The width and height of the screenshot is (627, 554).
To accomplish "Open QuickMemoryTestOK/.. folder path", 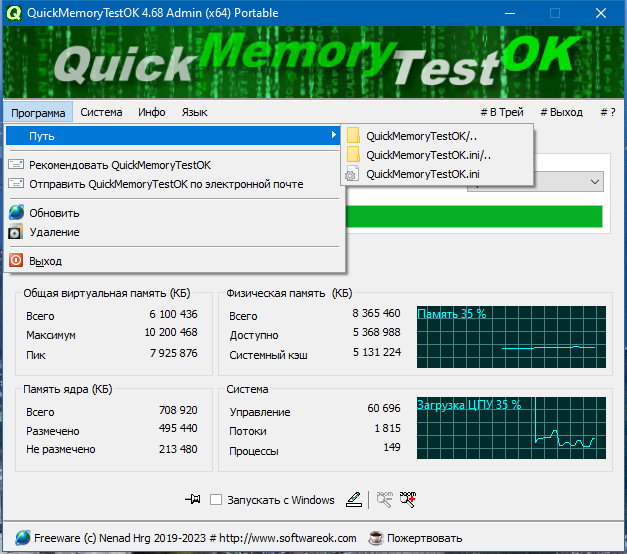I will [437, 136].
